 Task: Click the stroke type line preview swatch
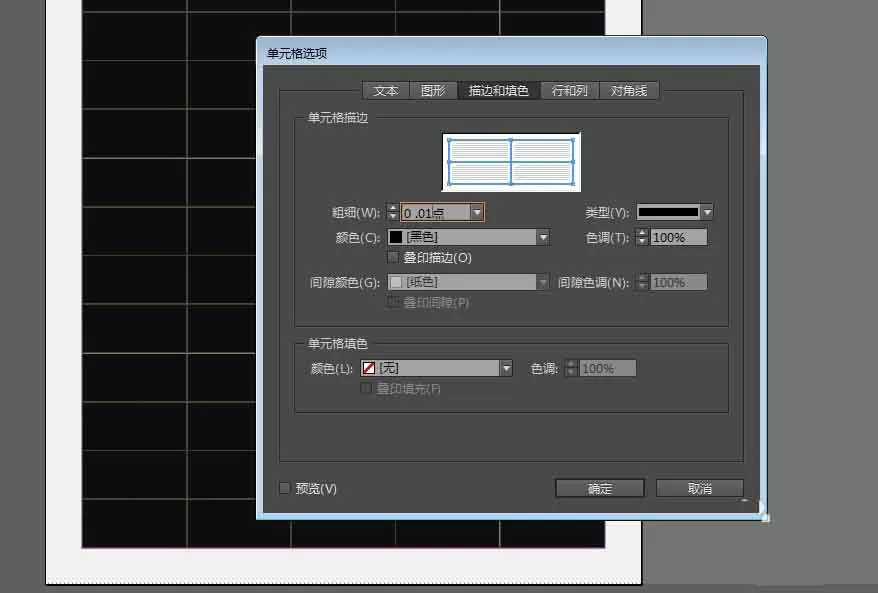tap(668, 212)
